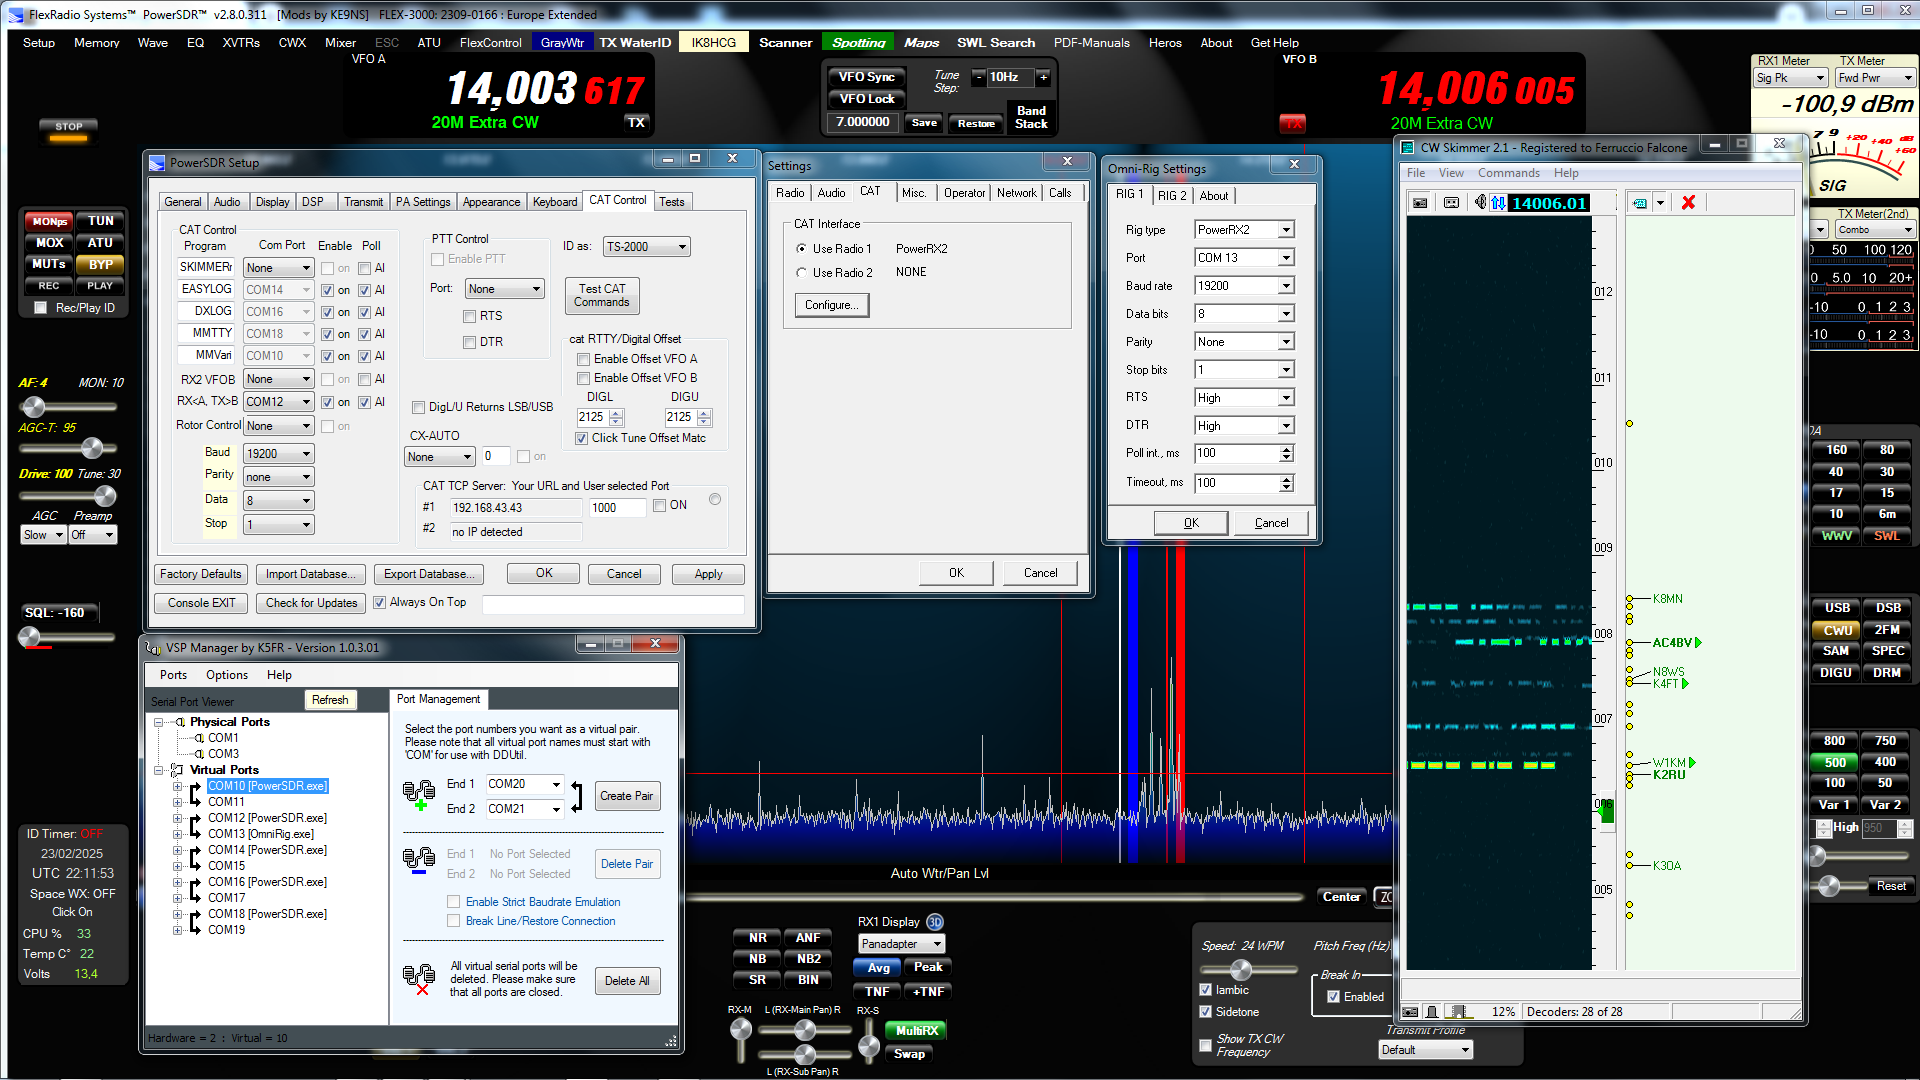Toggle EASYLOG enable checkbox

pyautogui.click(x=327, y=290)
